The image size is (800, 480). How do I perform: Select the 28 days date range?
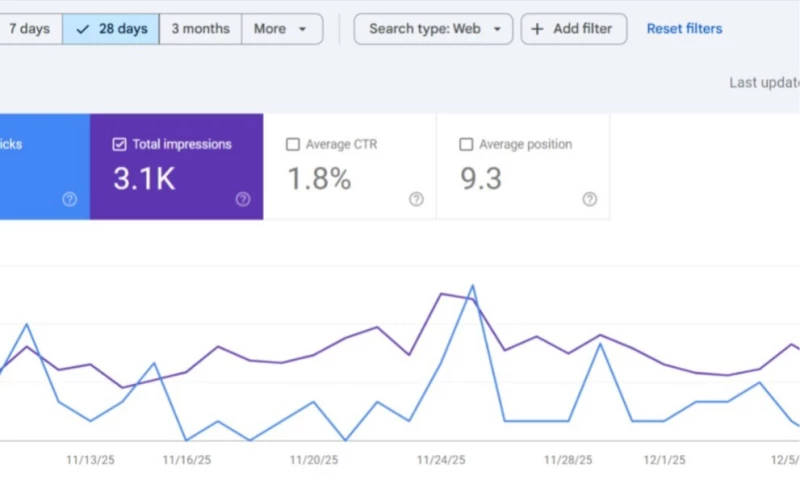pyautogui.click(x=111, y=29)
